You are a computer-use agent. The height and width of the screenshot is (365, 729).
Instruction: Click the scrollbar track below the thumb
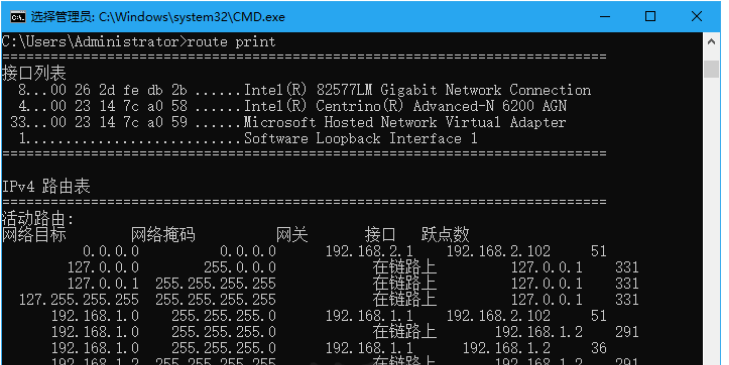coord(711,219)
